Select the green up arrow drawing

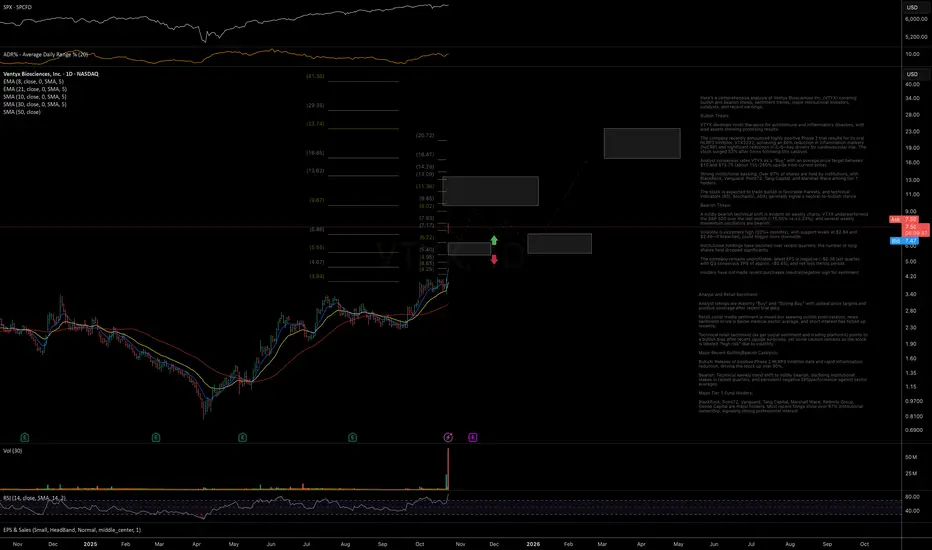tap(494, 240)
